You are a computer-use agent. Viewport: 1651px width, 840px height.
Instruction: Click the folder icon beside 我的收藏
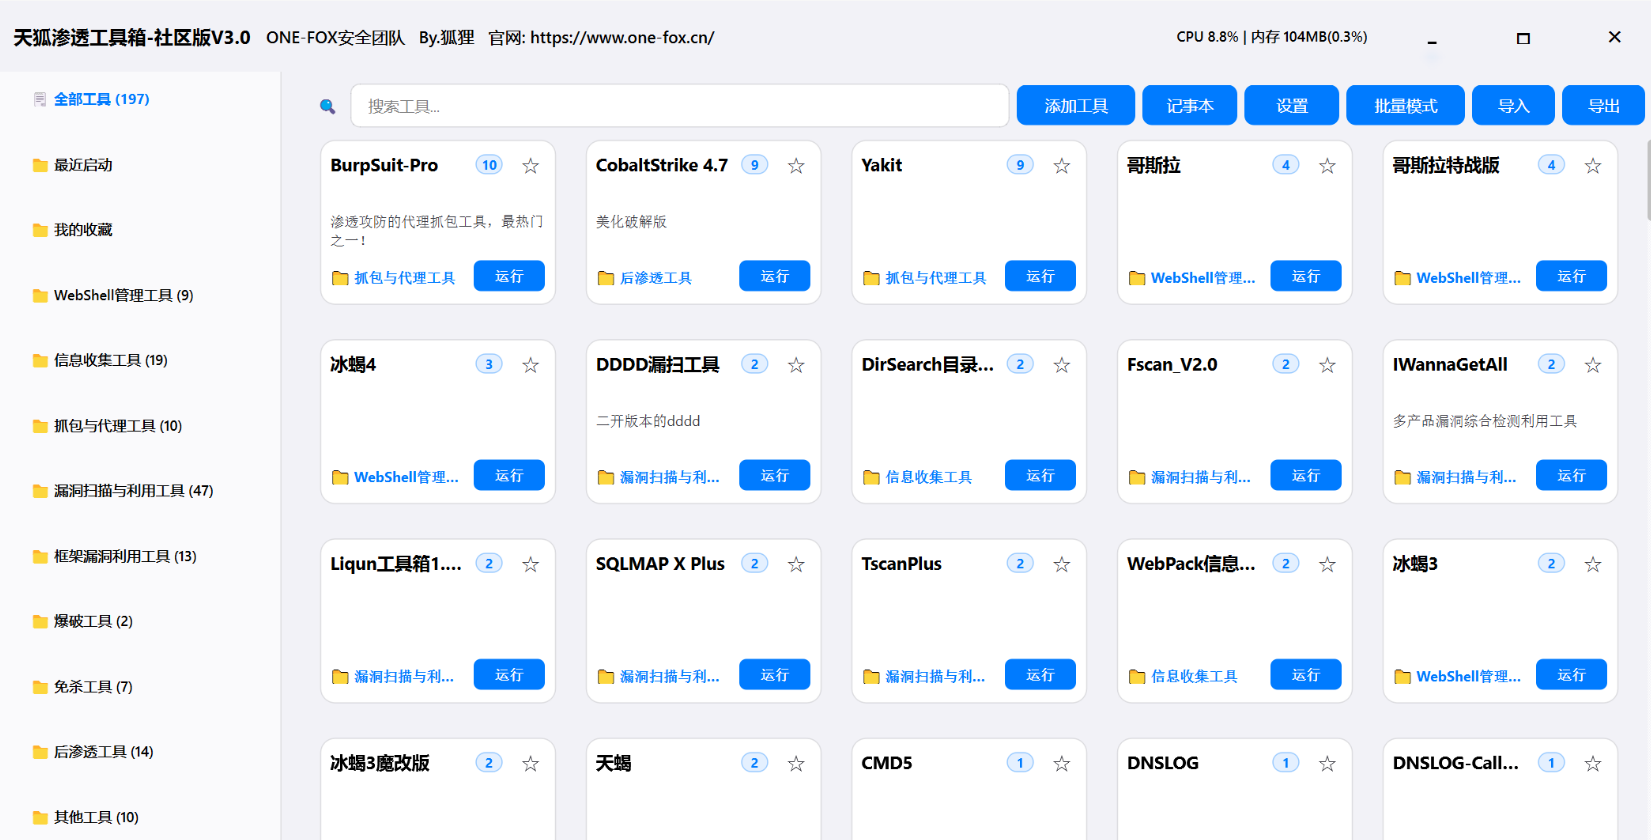click(40, 230)
